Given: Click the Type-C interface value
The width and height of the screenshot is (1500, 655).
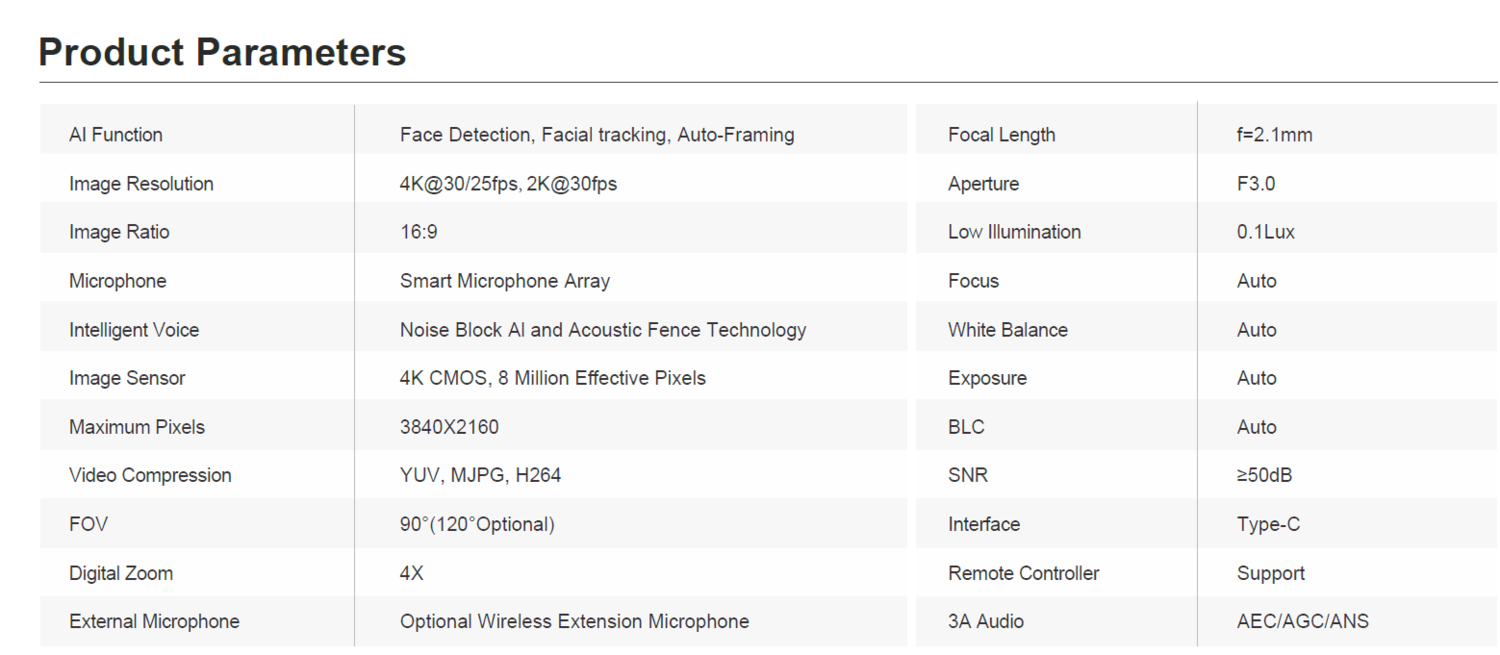Looking at the screenshot, I should coord(1268,524).
